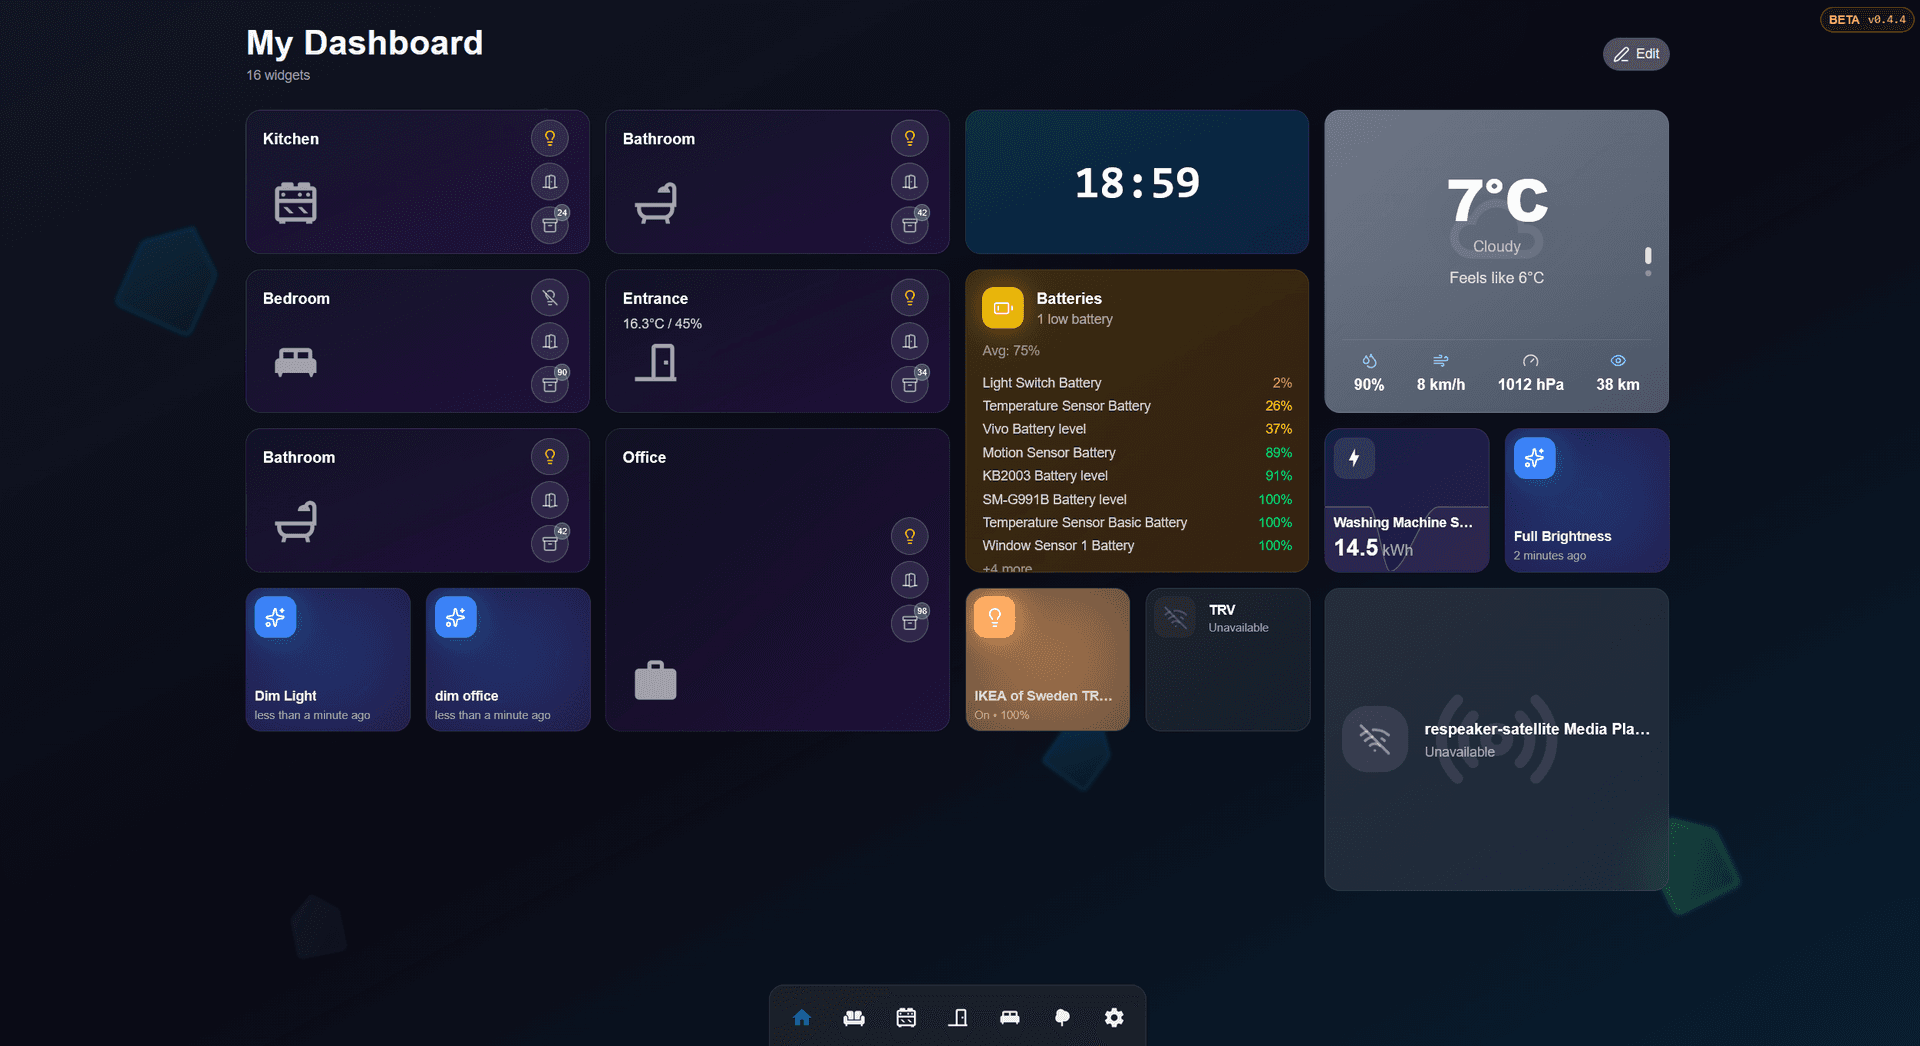Expand the +4 more battery entries
Image resolution: width=1920 pixels, height=1046 pixels.
pos(1005,568)
